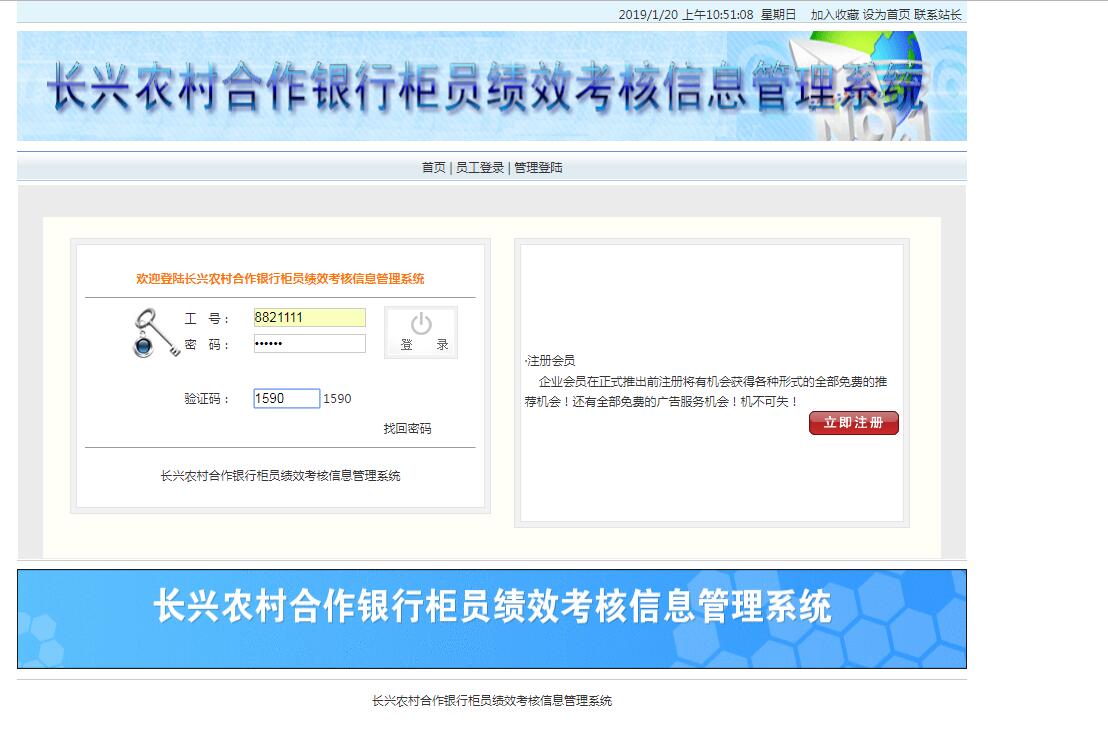Viewport: 1108px width, 736px height.
Task: Focus the 密码 password field
Action: pos(310,343)
